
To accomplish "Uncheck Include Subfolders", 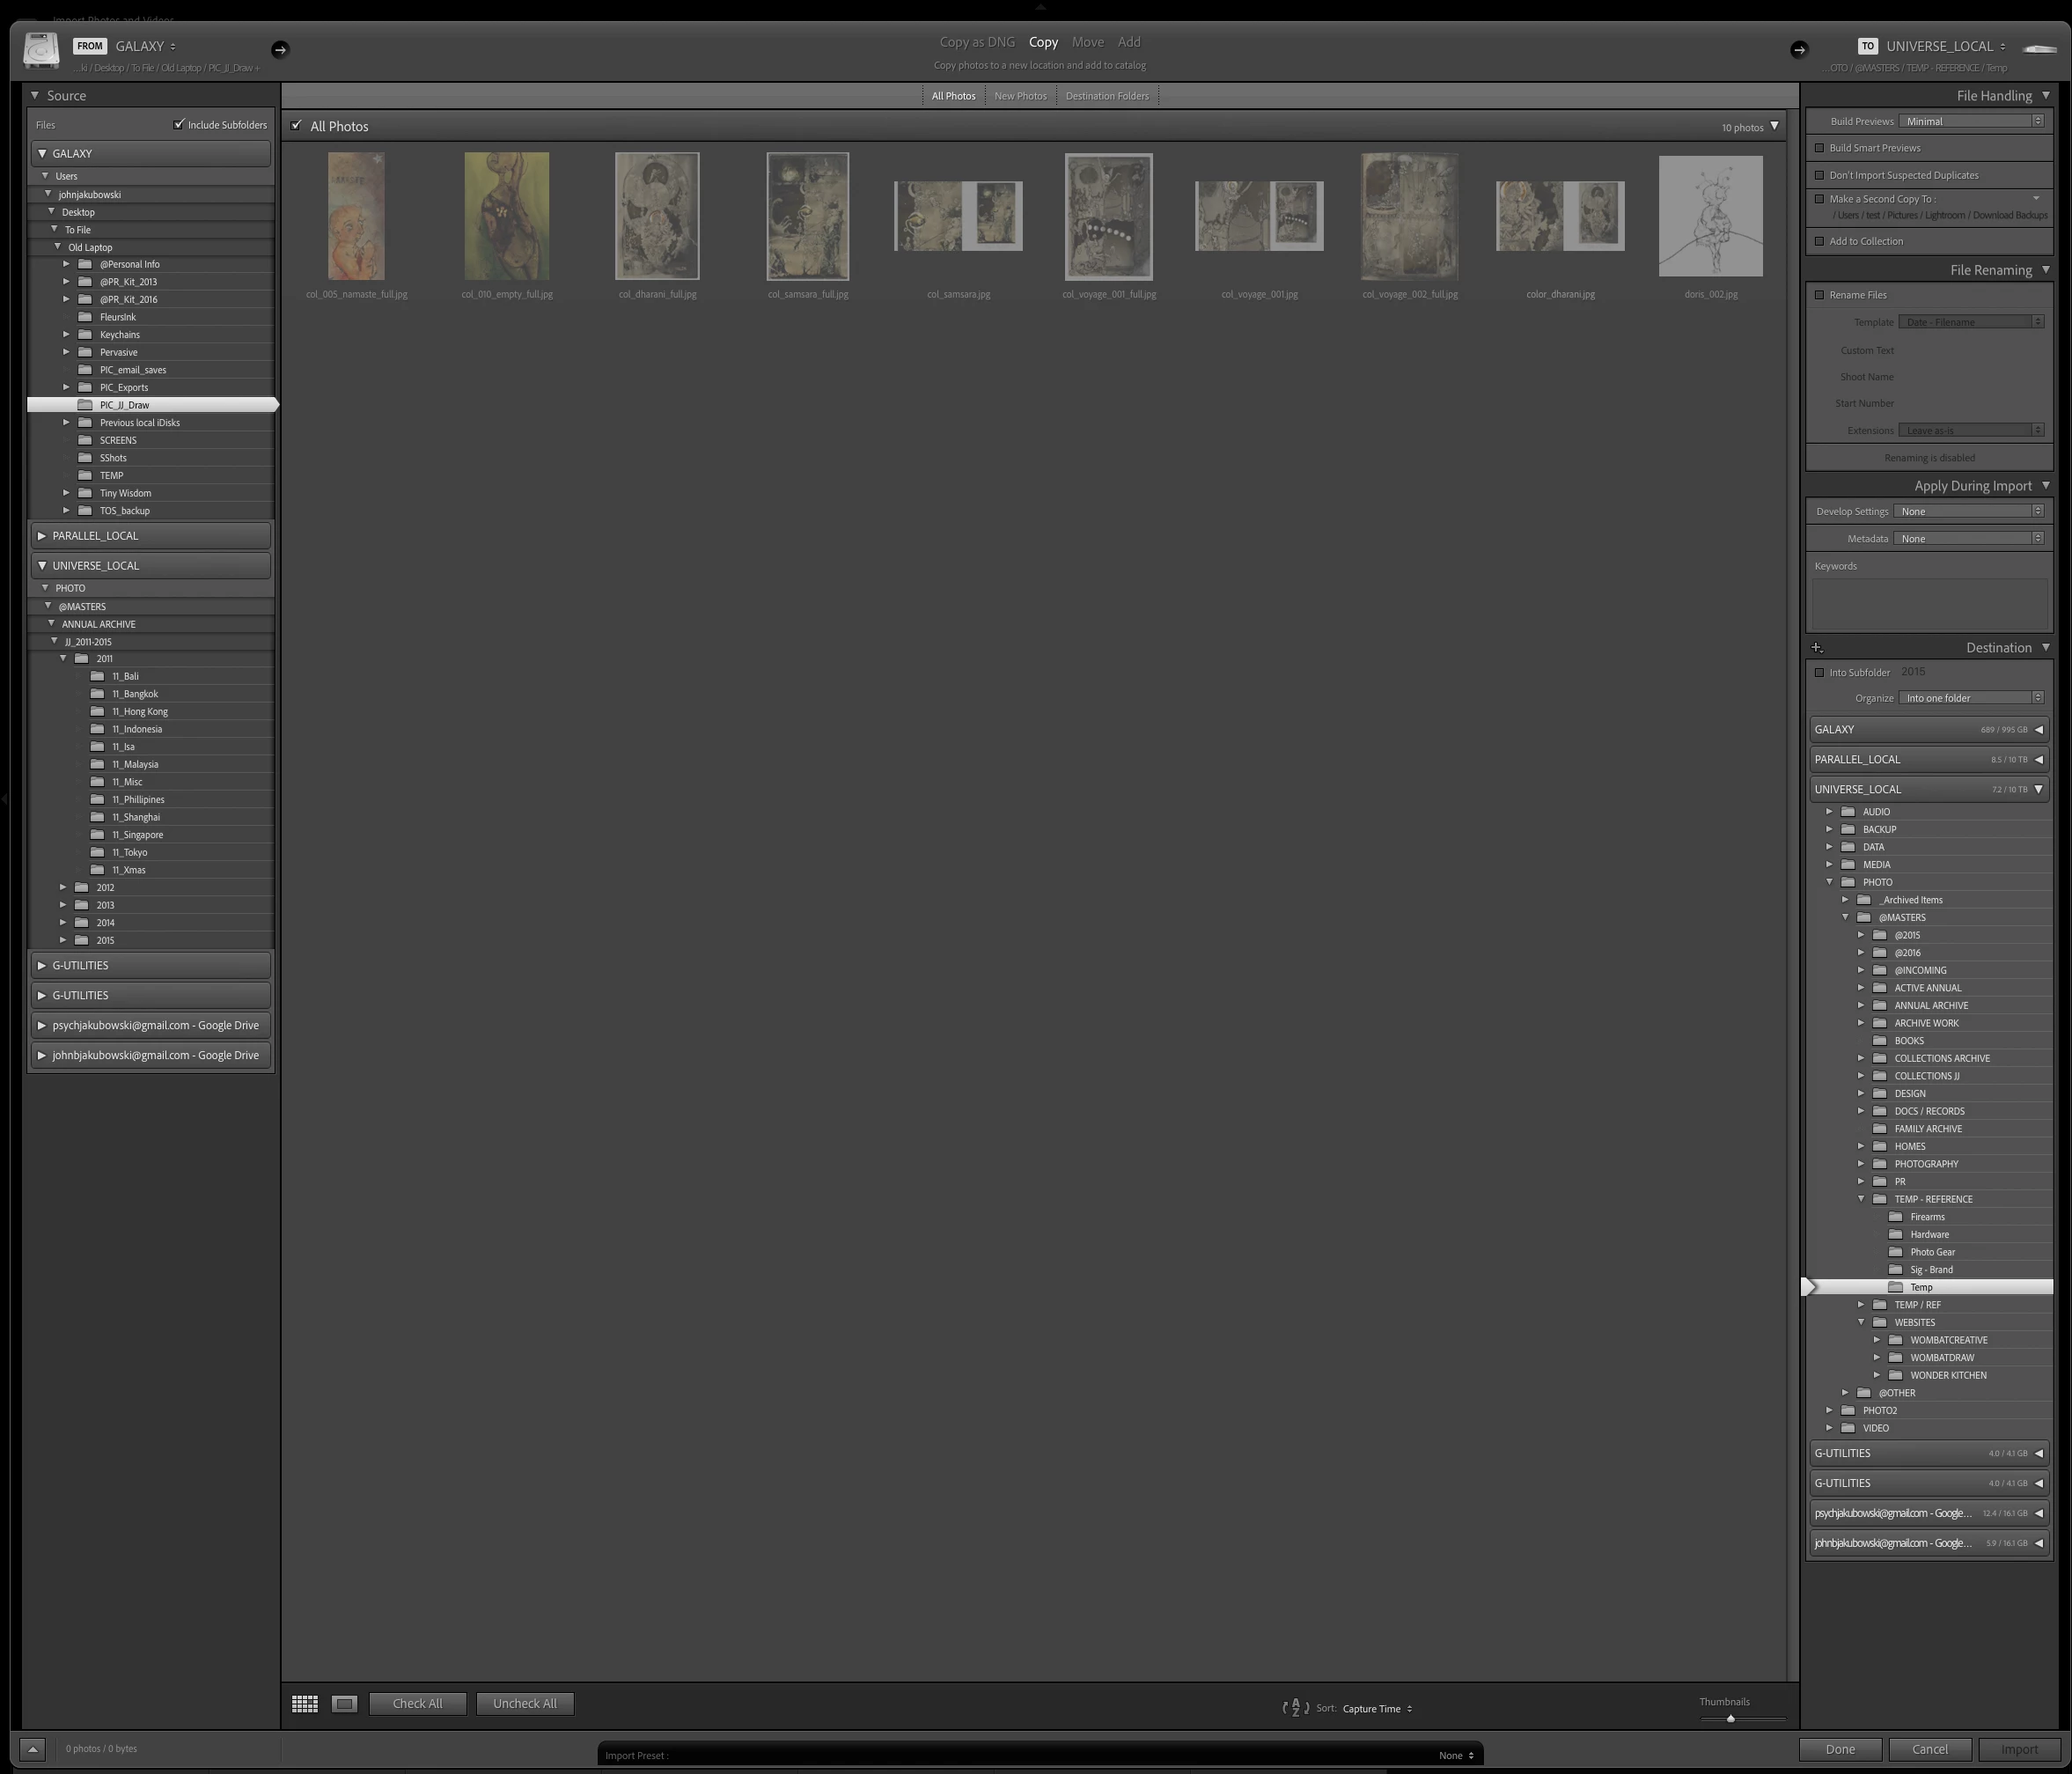I will (x=179, y=124).
